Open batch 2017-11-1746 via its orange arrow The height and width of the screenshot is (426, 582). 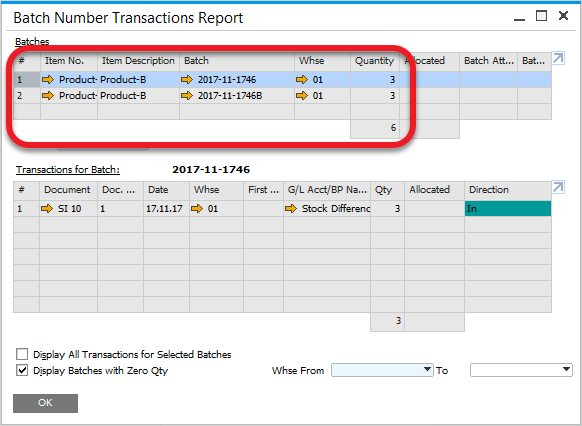click(187, 79)
